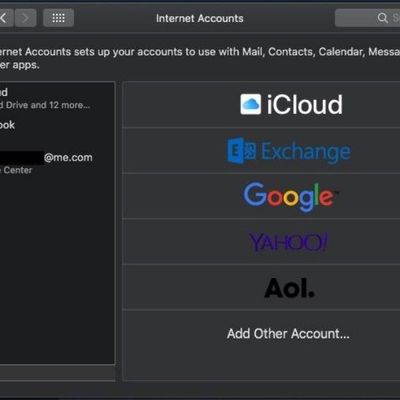Image resolution: width=400 pixels, height=400 pixels.
Task: Select the iCloud Drive and 12 more account
Action: [x=57, y=99]
